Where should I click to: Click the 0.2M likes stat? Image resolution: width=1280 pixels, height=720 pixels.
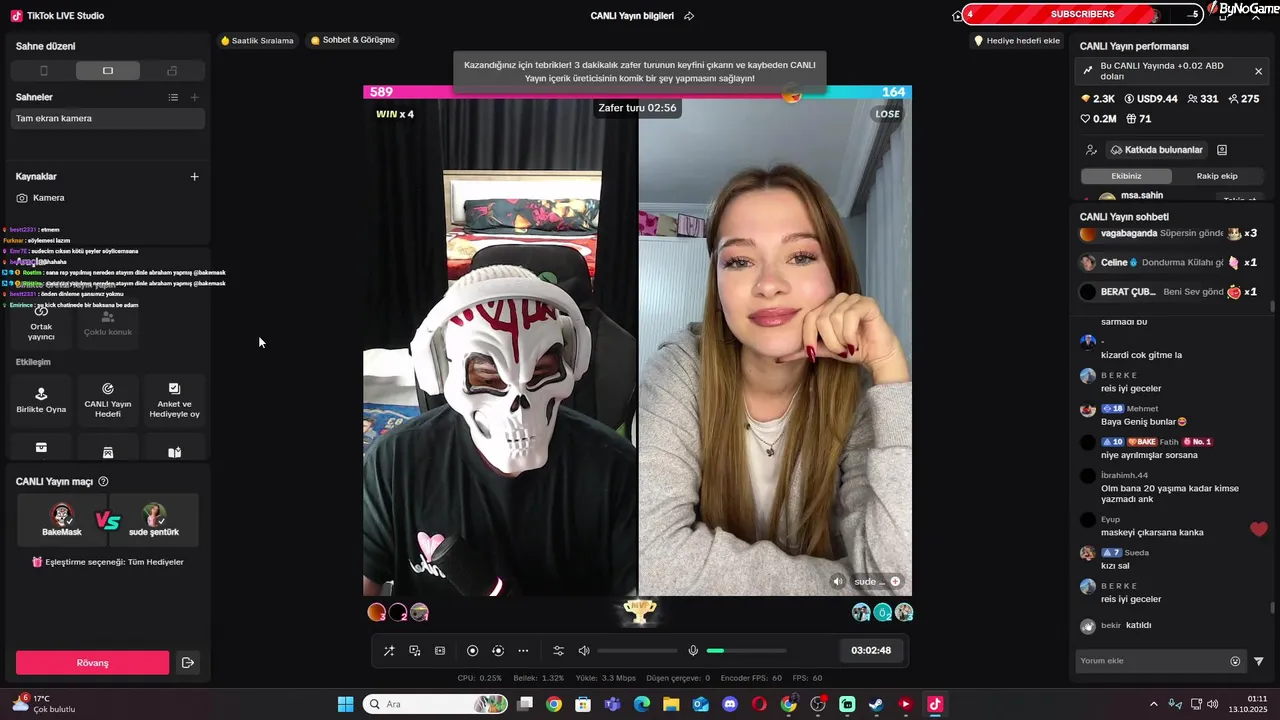click(1098, 118)
